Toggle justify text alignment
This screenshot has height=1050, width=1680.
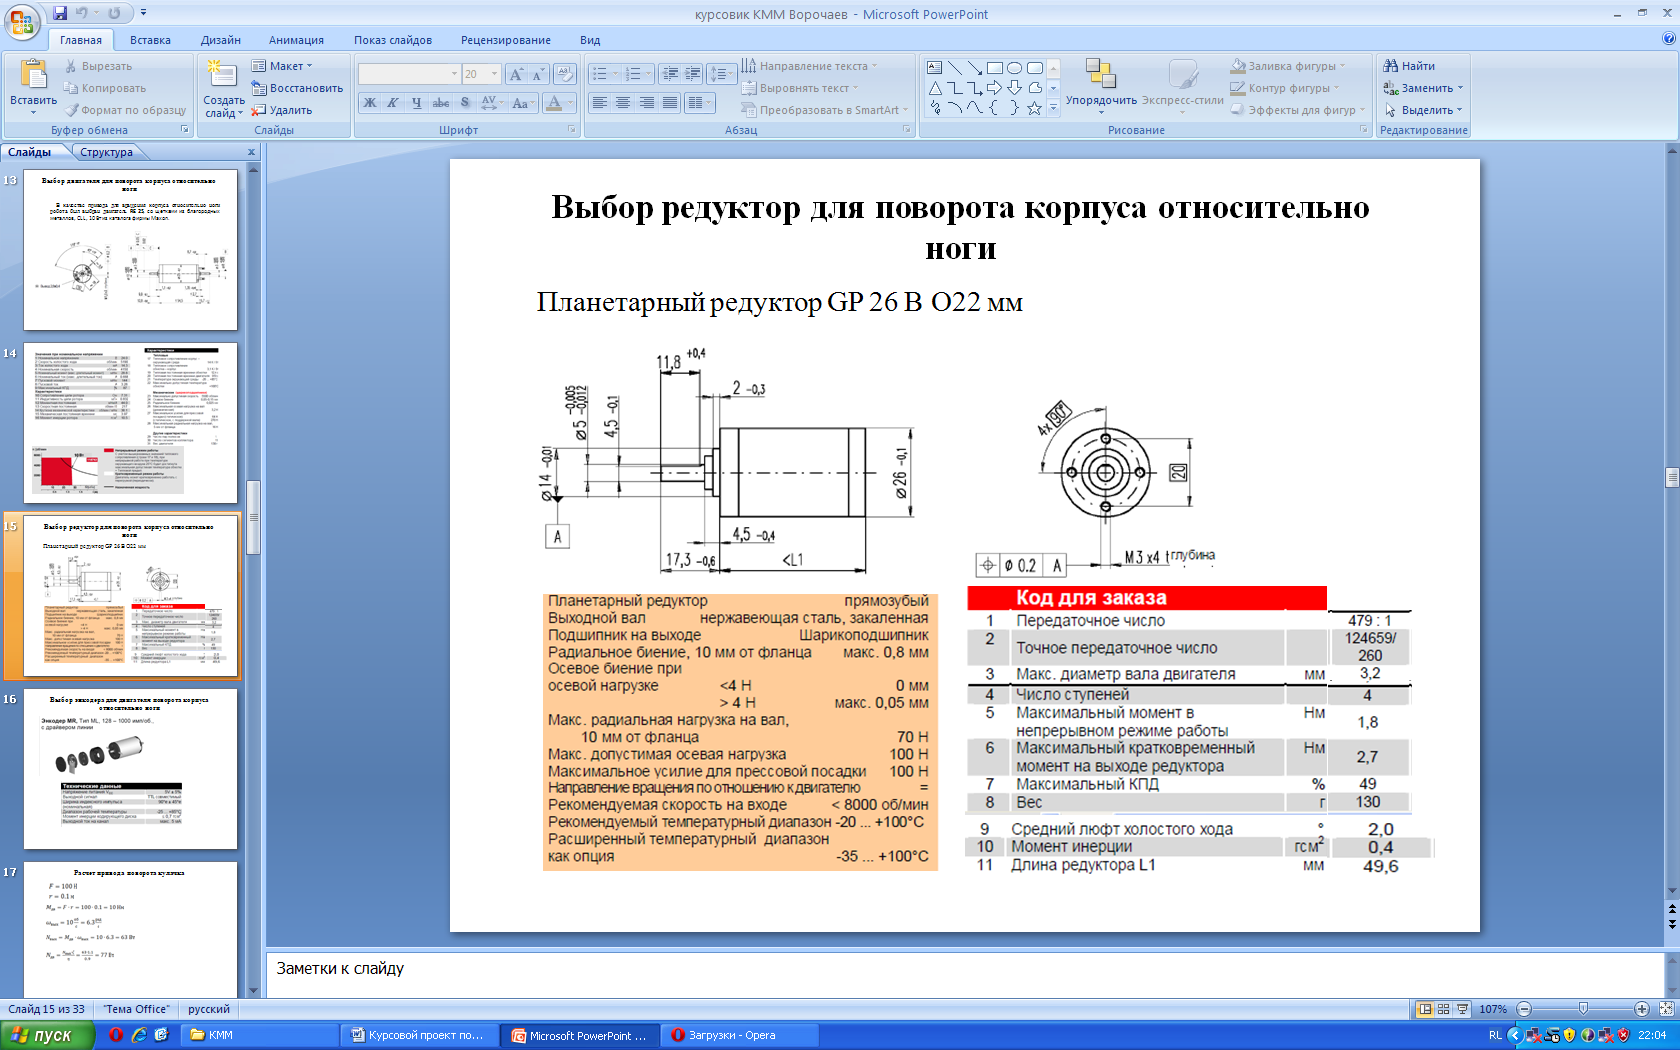click(x=670, y=103)
